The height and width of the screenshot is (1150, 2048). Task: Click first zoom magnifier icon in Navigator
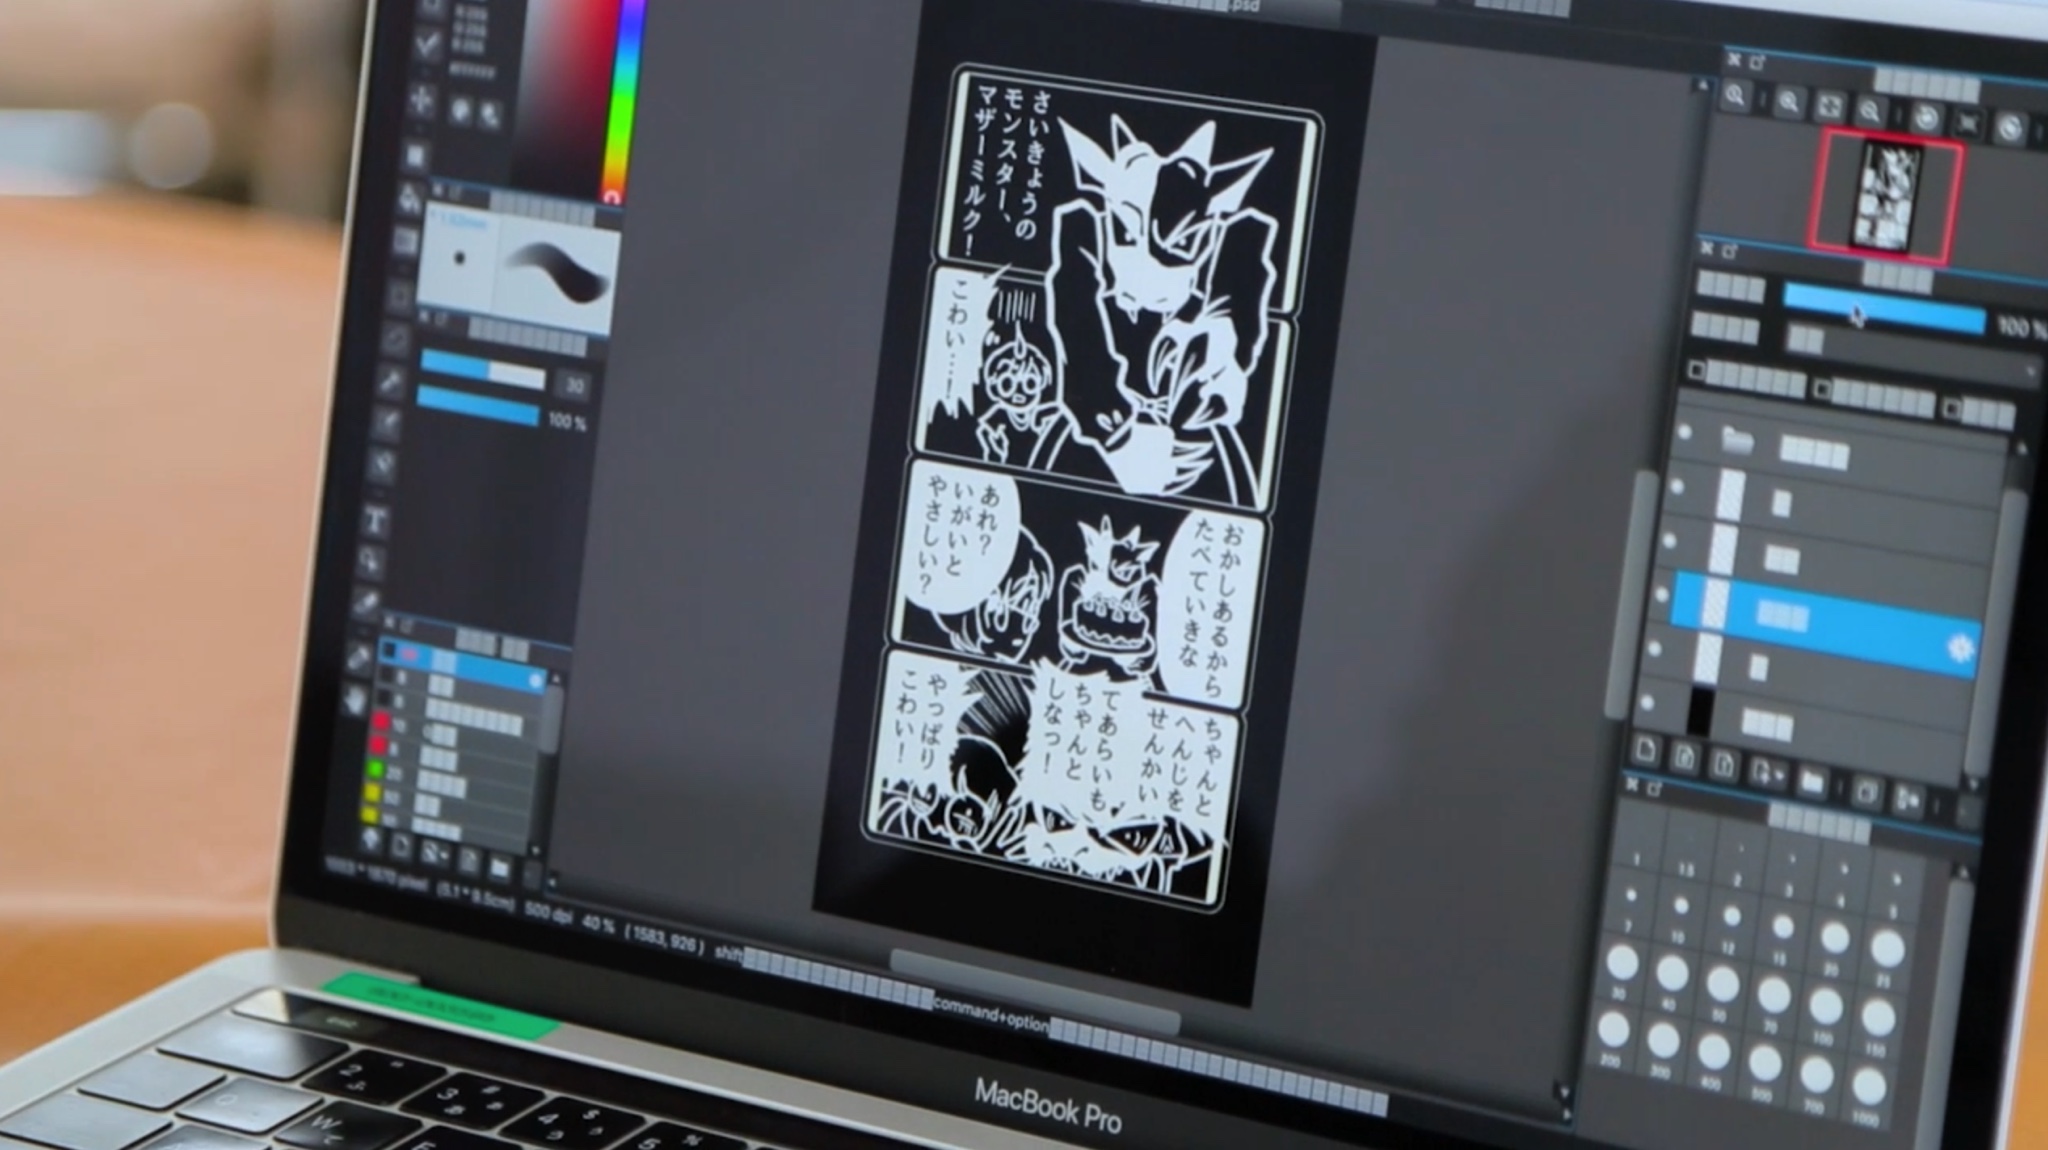point(1735,96)
